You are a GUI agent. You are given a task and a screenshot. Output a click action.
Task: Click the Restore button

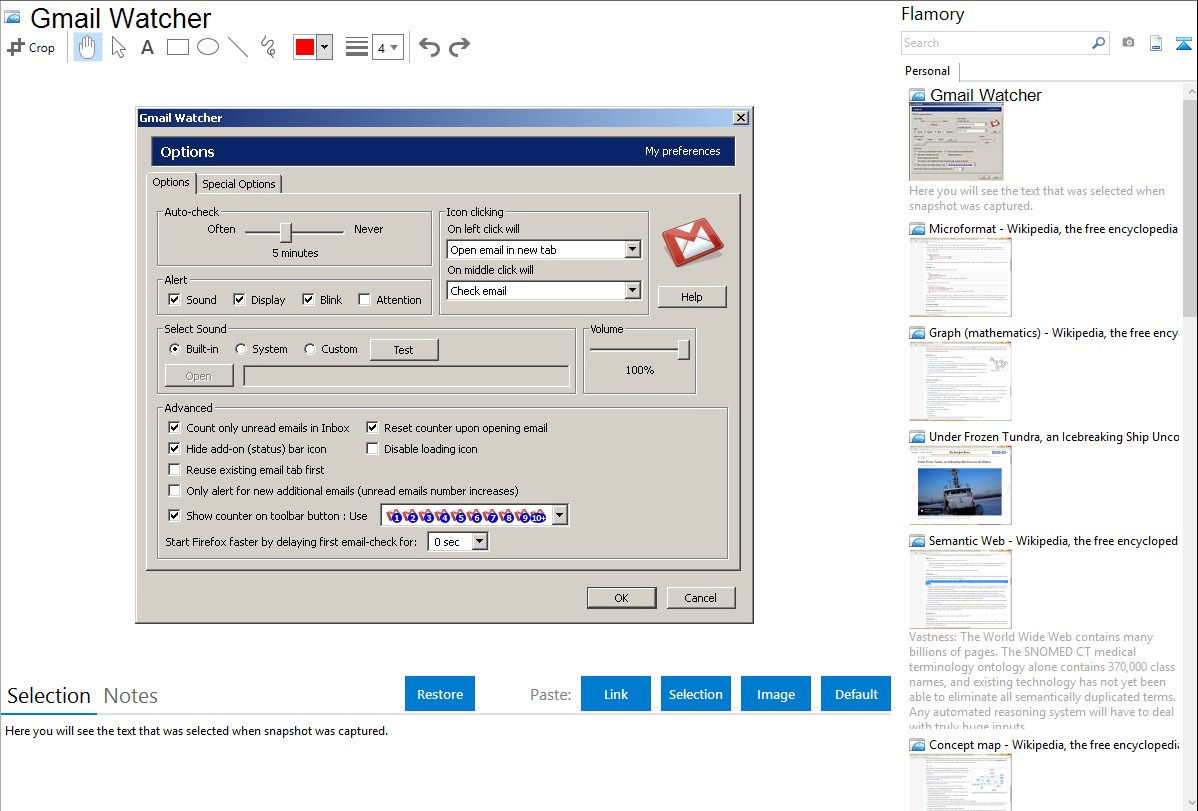point(440,694)
